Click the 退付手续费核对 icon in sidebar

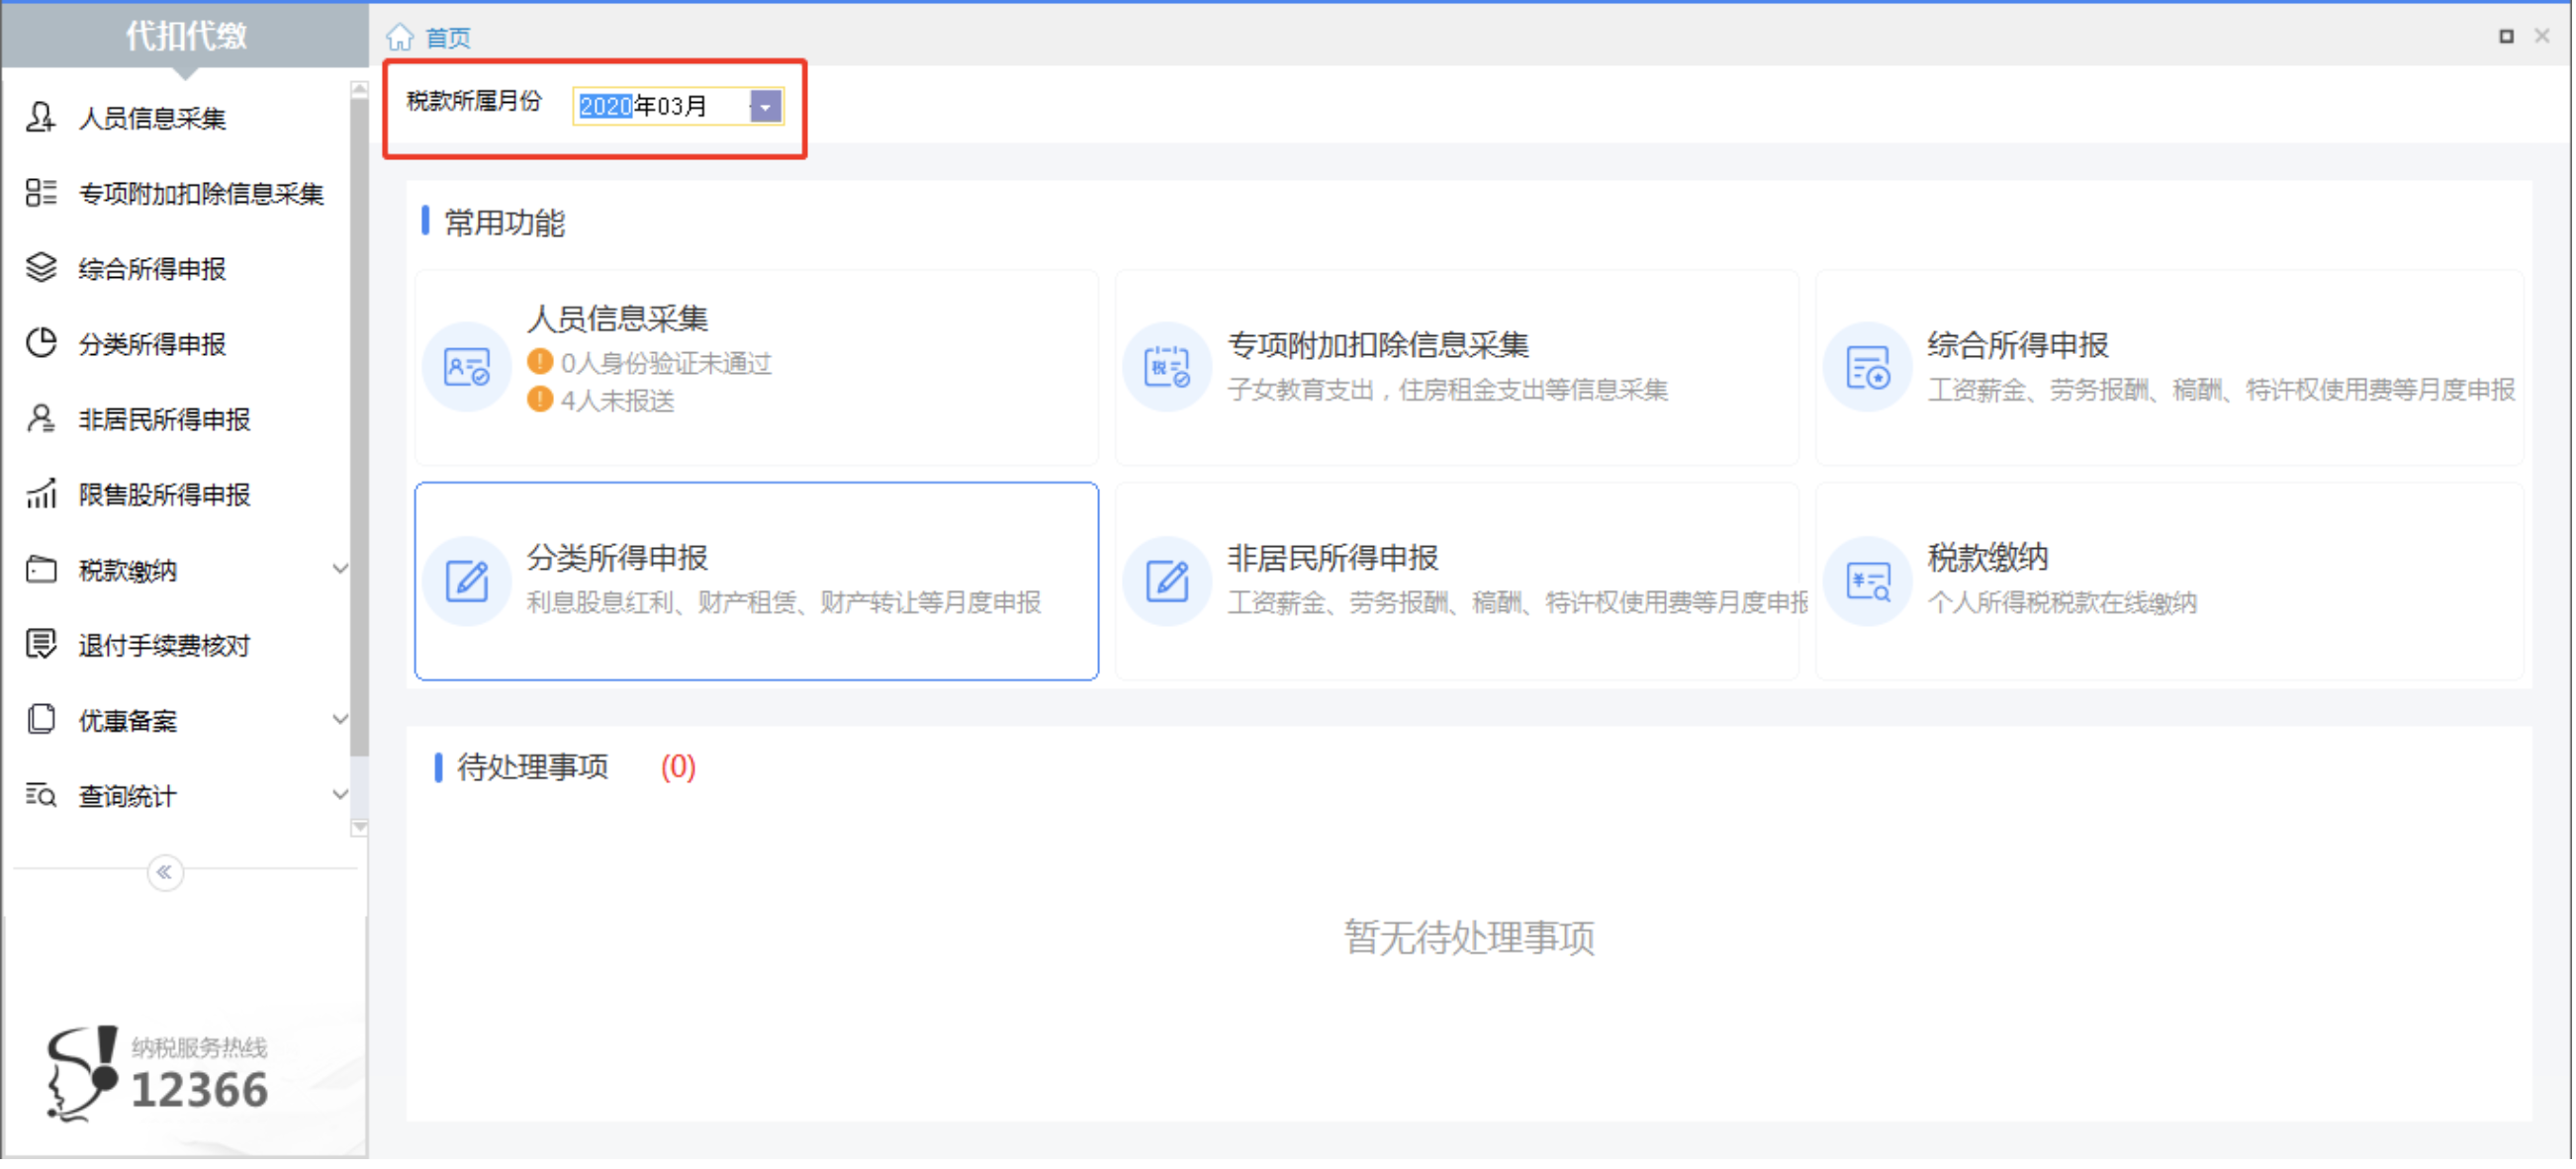pyautogui.click(x=41, y=645)
